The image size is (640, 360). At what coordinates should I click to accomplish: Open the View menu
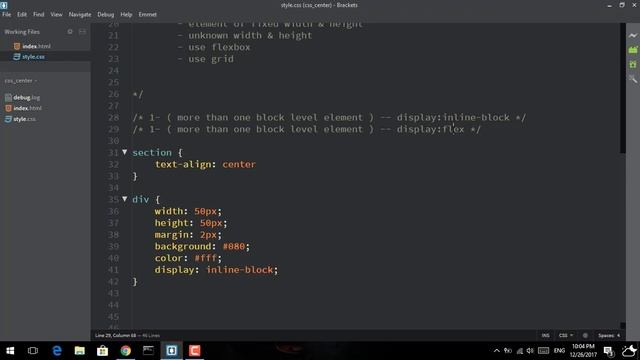[x=56, y=14]
